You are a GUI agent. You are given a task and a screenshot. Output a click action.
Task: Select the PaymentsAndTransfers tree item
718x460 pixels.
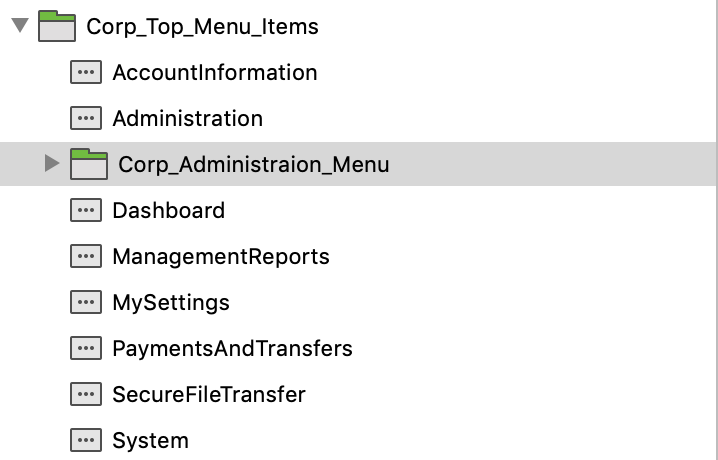tap(233, 348)
